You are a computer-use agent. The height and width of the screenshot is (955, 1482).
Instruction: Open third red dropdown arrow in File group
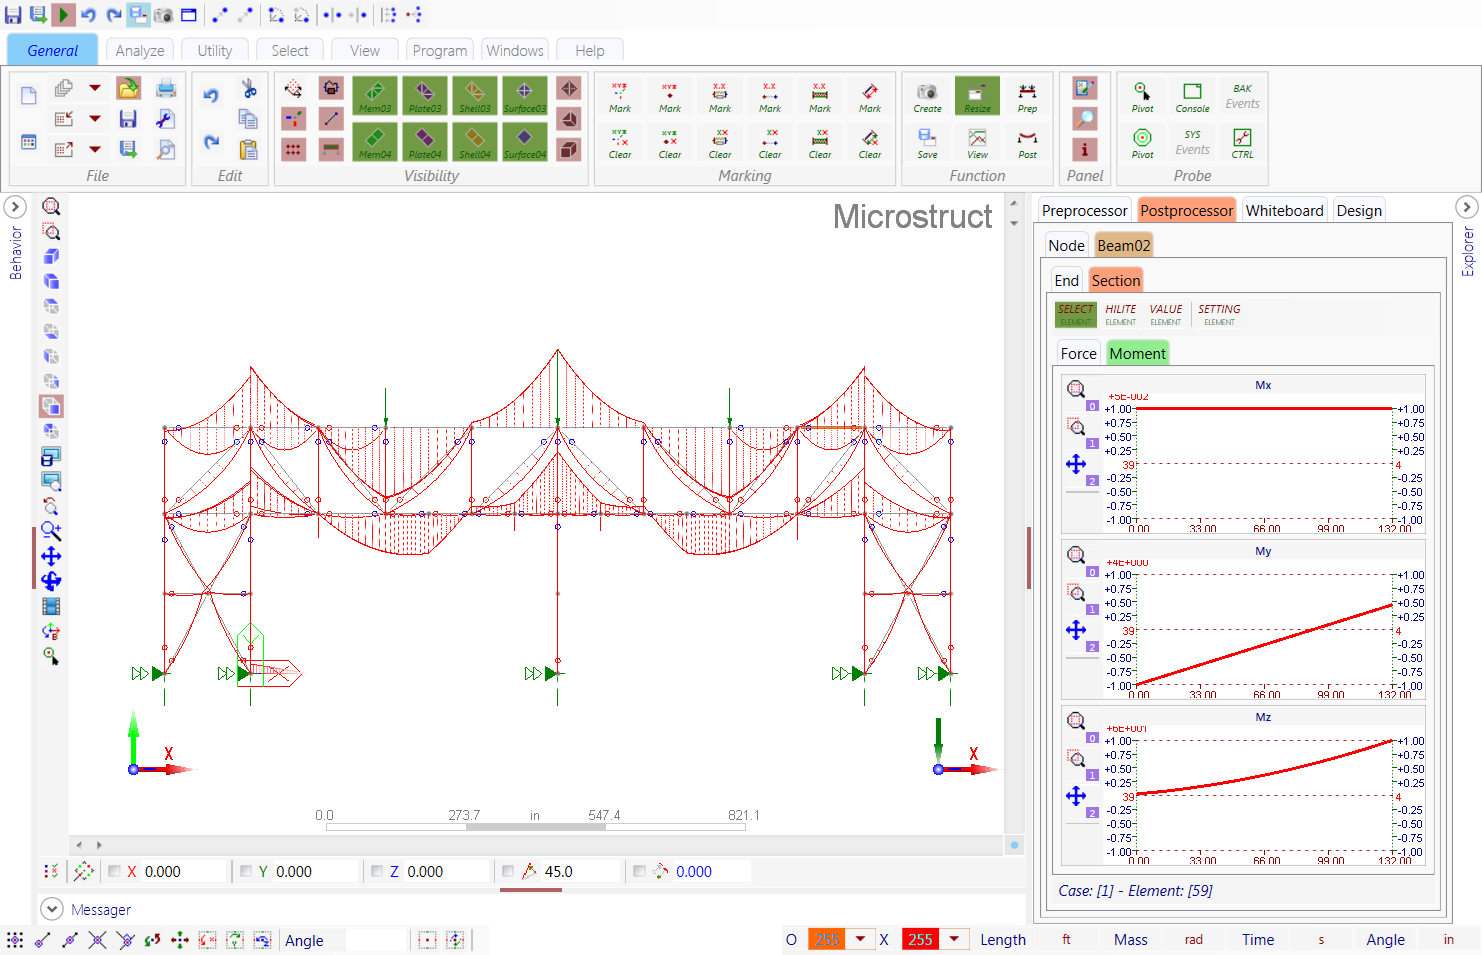95,149
